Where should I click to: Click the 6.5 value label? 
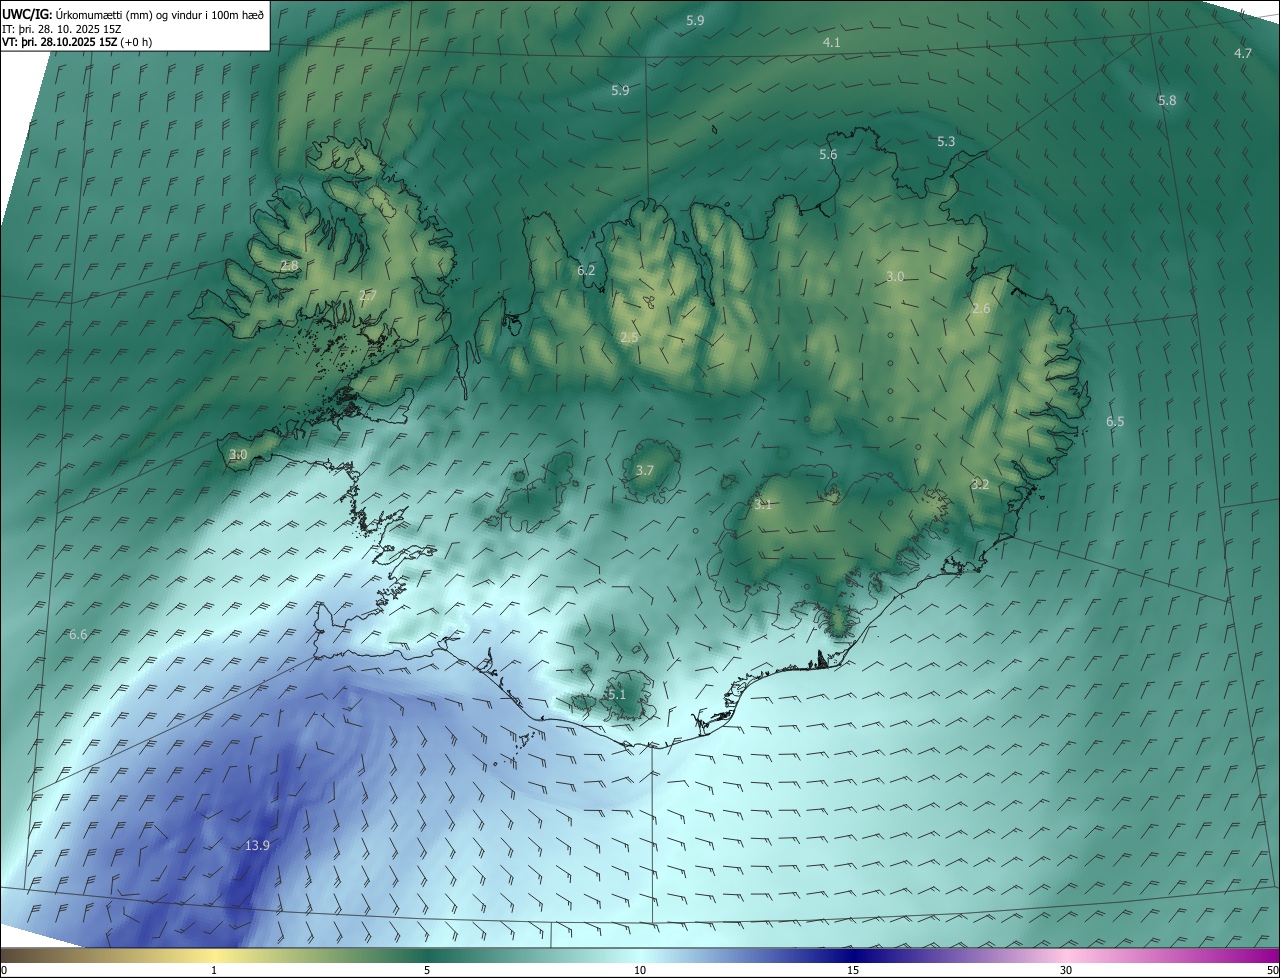pyautogui.click(x=1115, y=422)
